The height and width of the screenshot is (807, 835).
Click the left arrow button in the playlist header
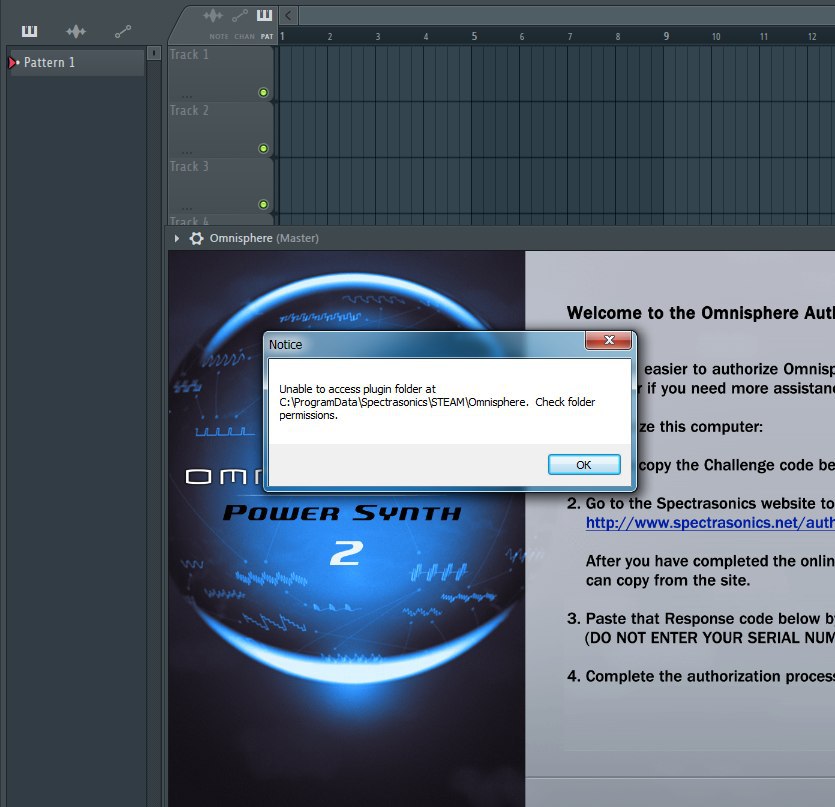point(288,15)
